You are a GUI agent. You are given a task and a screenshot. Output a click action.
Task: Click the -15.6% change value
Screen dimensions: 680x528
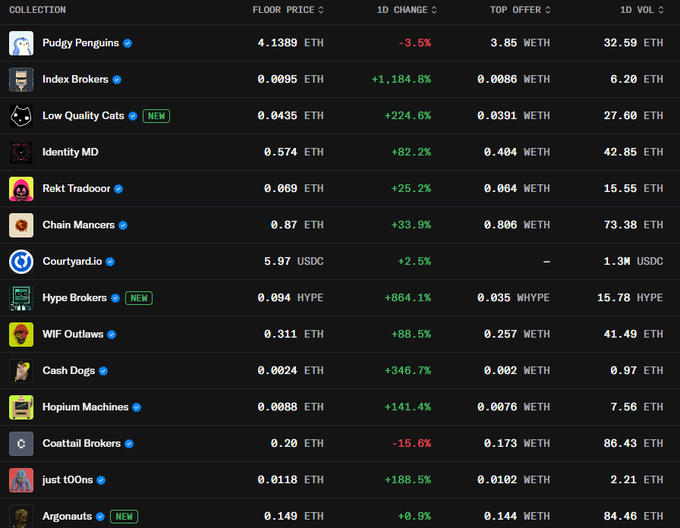[412, 443]
